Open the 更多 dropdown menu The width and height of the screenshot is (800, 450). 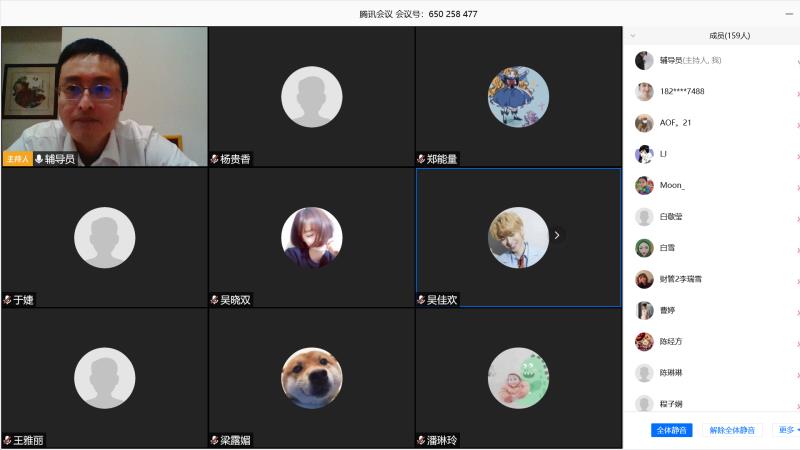point(788,430)
